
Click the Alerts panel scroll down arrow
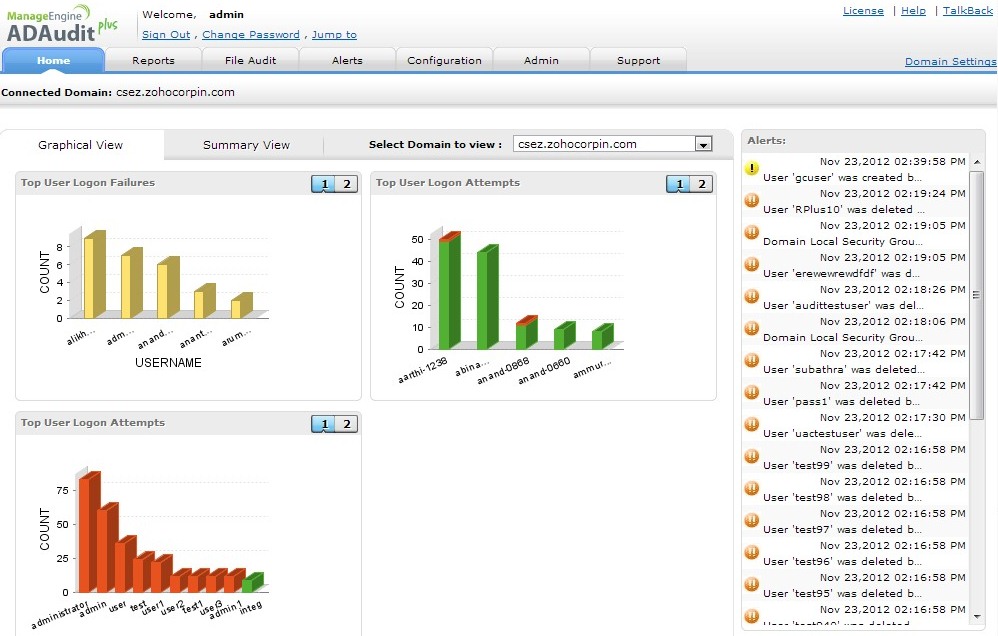pyautogui.click(x=977, y=616)
